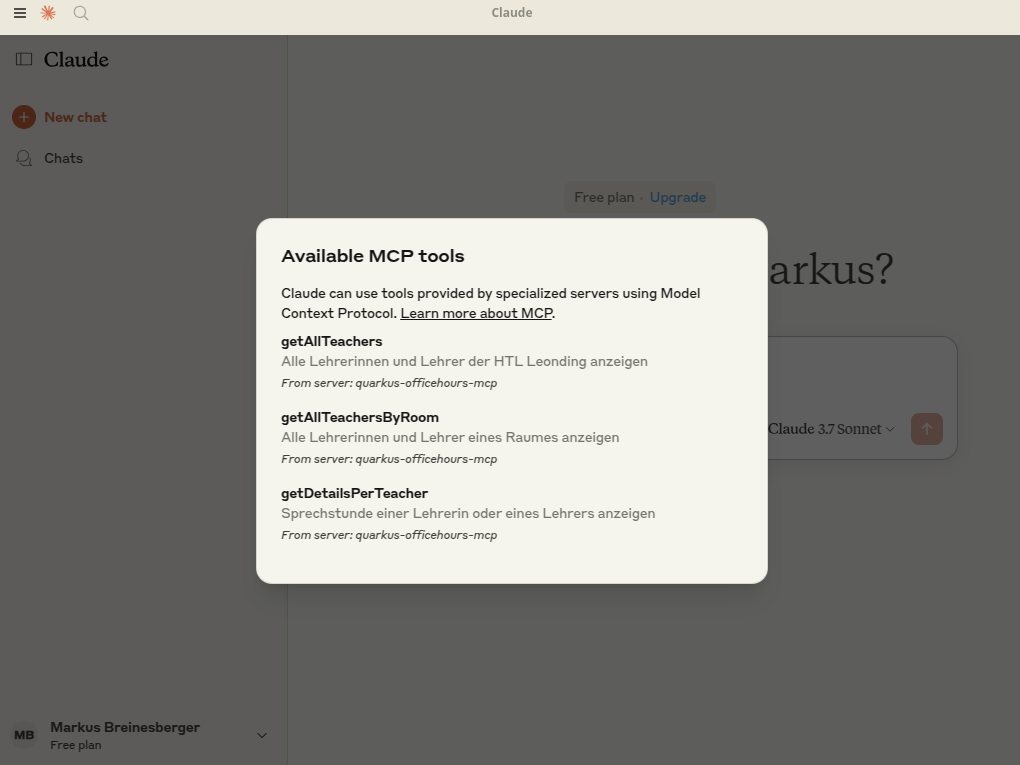This screenshot has width=1020, height=765.
Task: Expand the Markus Breinesberger account menu chevron
Action: 262,735
